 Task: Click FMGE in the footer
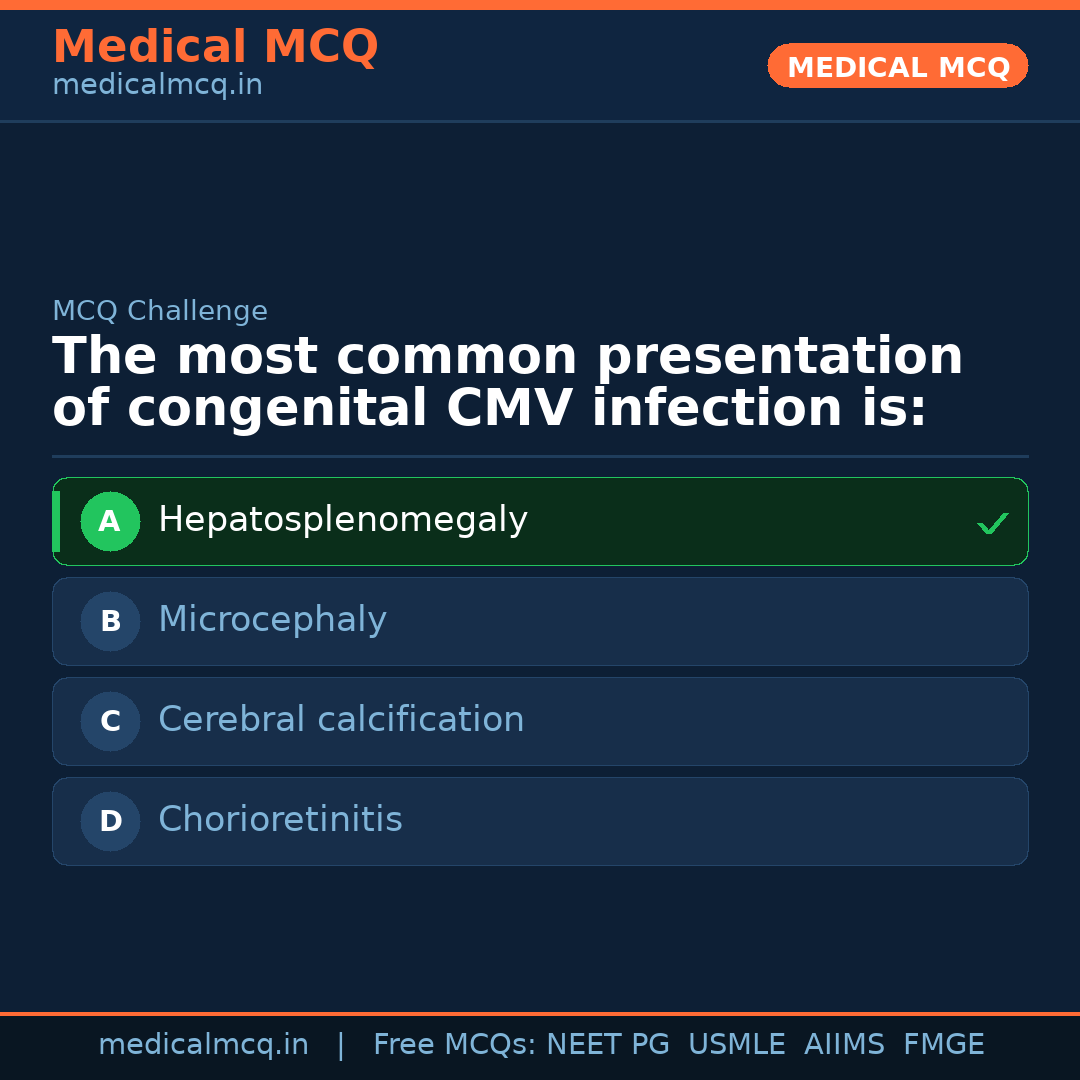tap(943, 1045)
